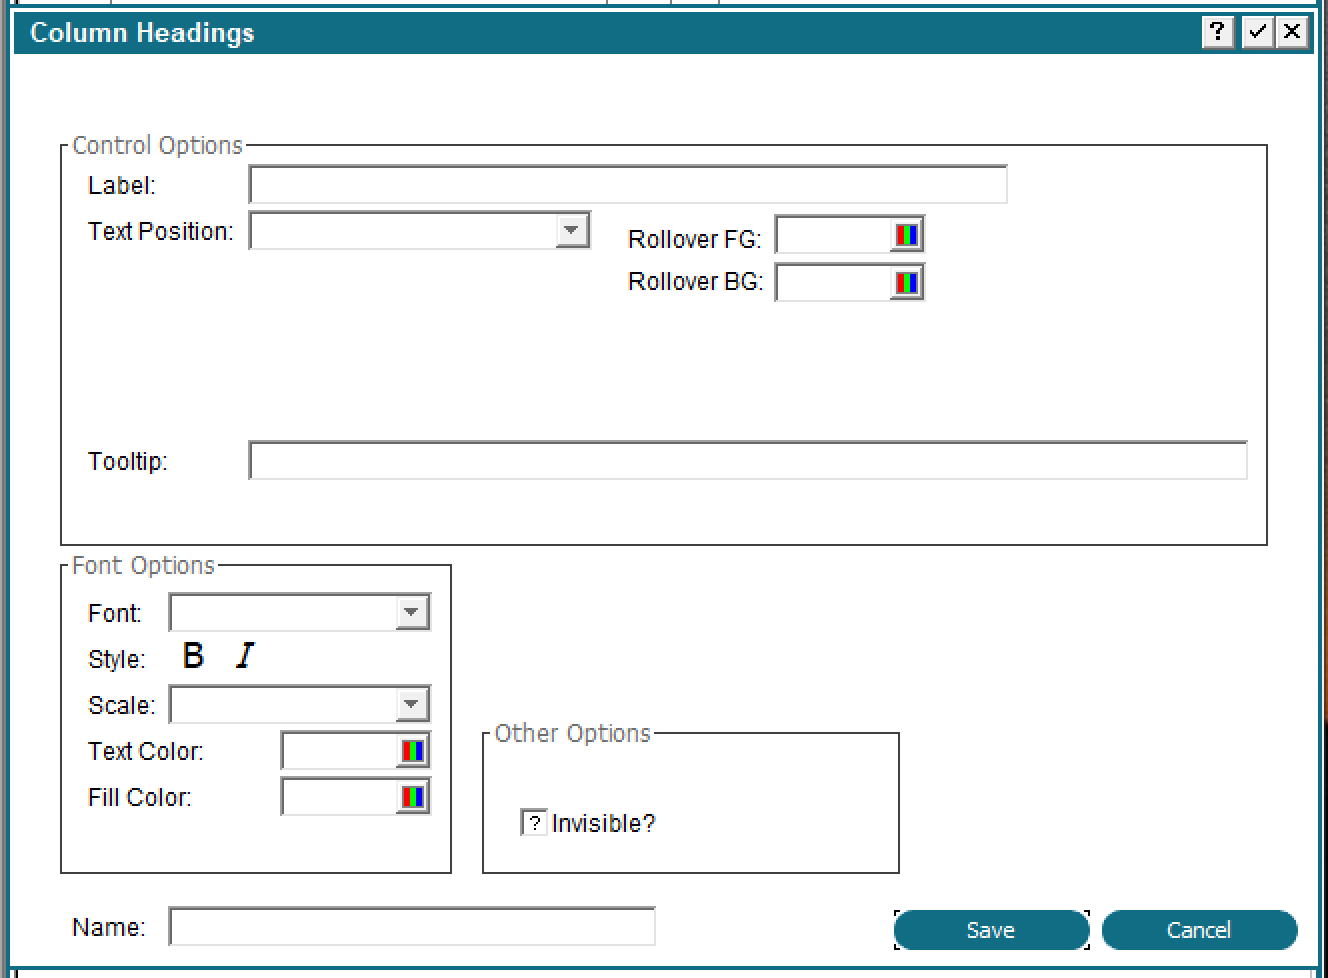The width and height of the screenshot is (1328, 978).
Task: Click the Name input field
Action: (x=412, y=927)
